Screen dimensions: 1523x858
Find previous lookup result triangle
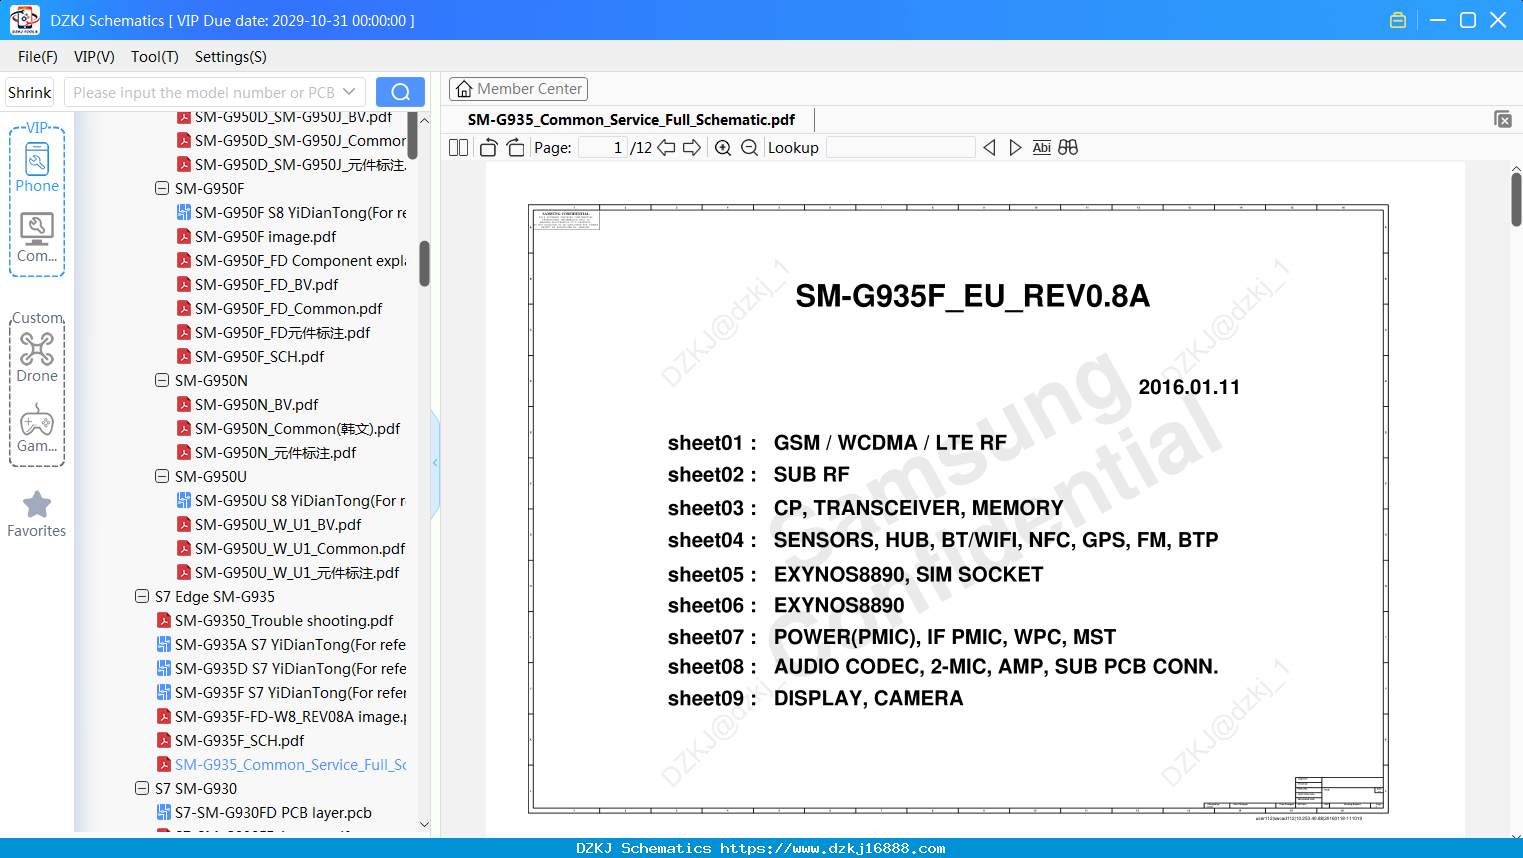989,148
